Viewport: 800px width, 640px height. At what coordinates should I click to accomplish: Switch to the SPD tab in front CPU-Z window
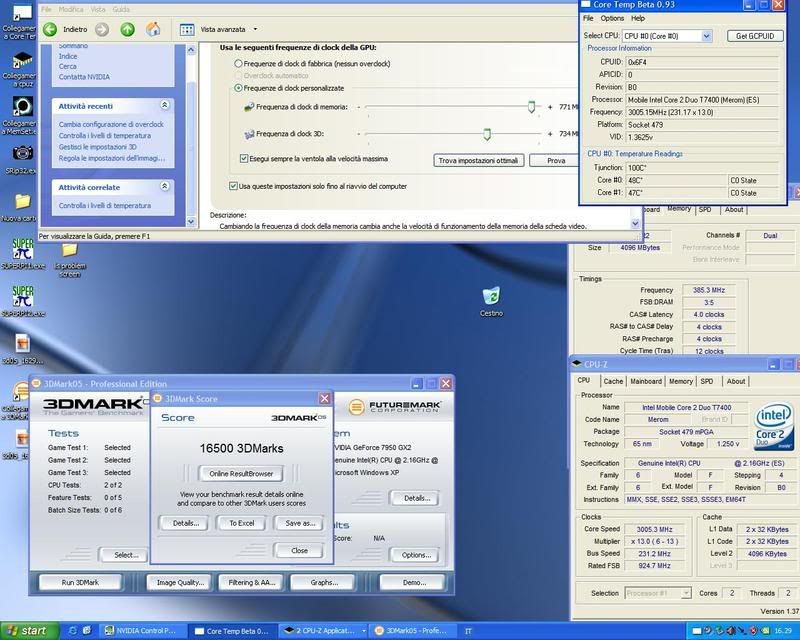point(707,381)
